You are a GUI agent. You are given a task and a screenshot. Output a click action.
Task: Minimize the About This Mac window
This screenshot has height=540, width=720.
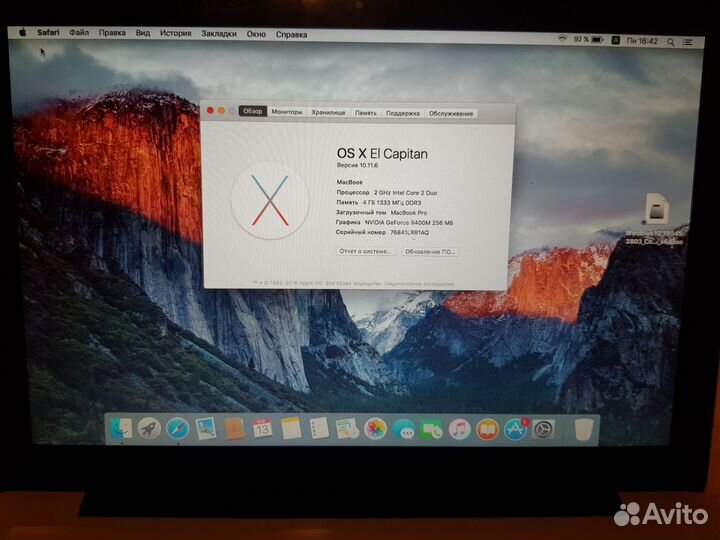221,111
